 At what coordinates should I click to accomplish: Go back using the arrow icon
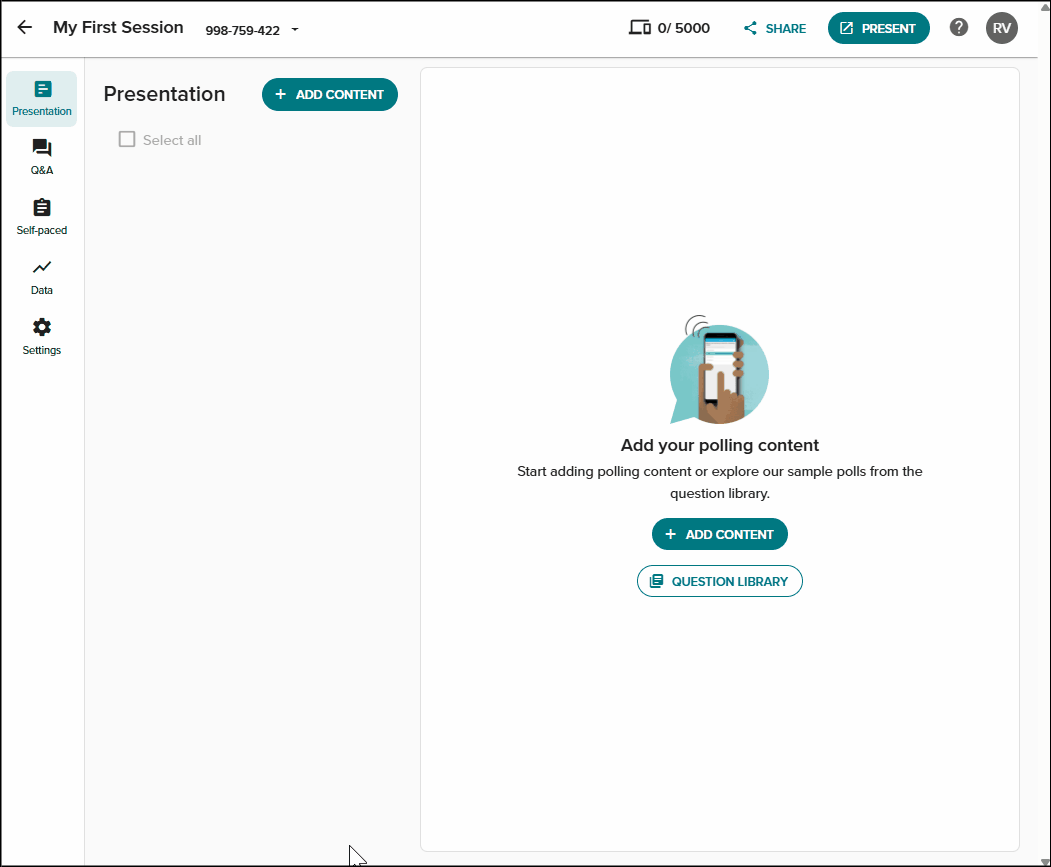(25, 27)
